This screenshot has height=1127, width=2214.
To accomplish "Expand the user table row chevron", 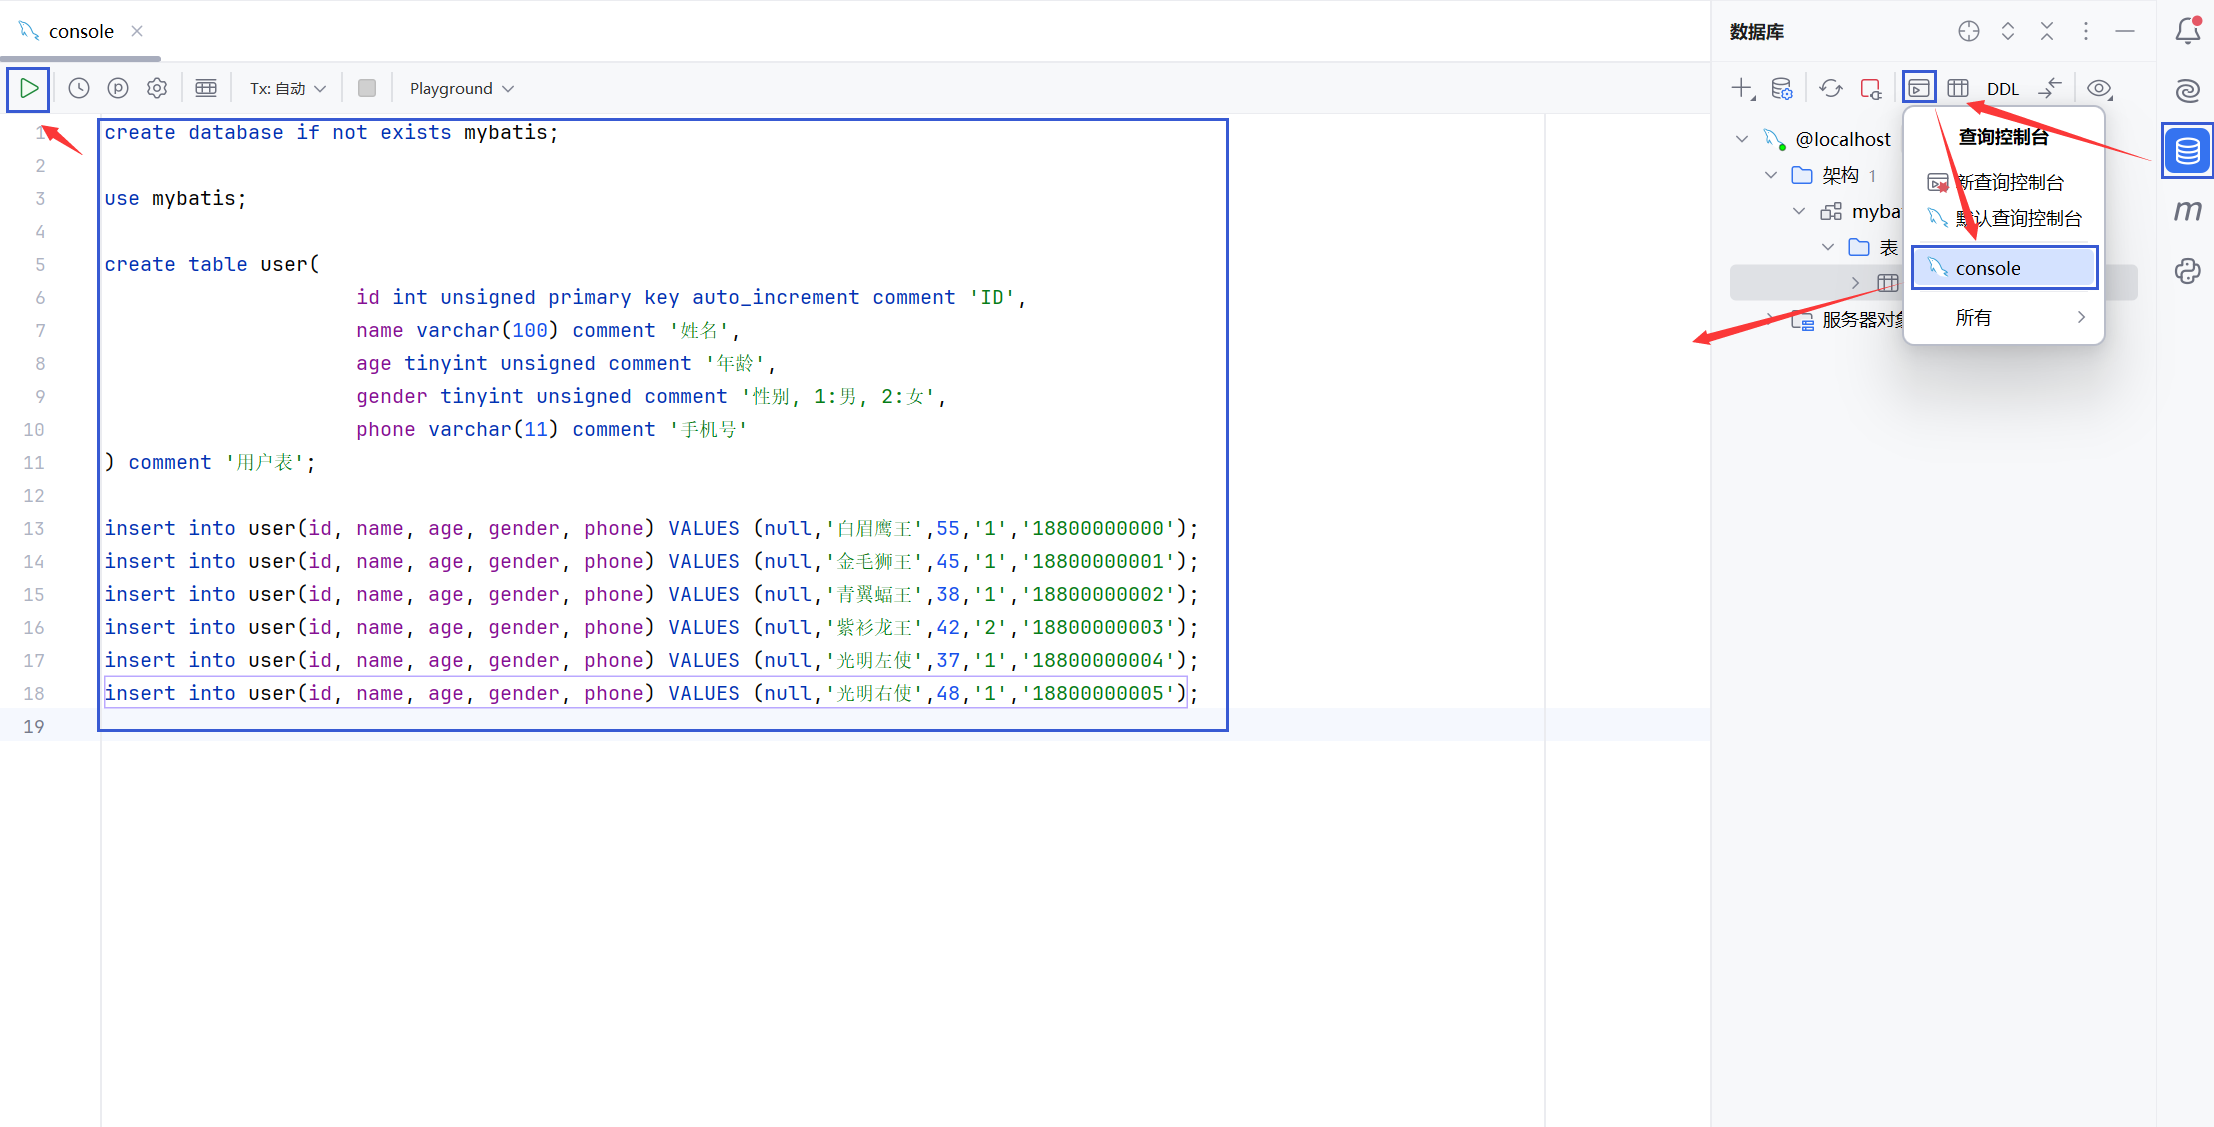I will coord(1856,283).
